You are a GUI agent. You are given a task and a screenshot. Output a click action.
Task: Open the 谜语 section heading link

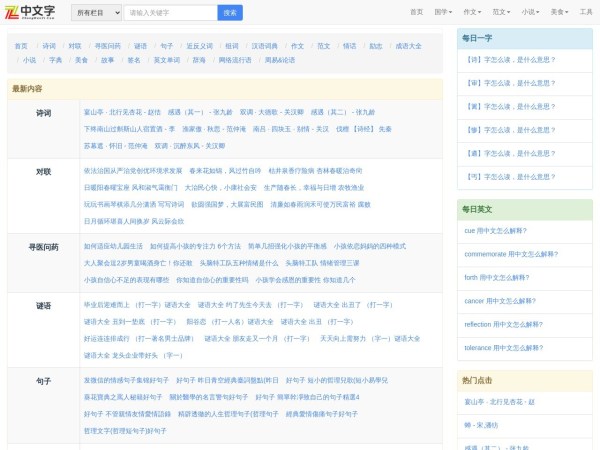pyautogui.click(x=44, y=305)
